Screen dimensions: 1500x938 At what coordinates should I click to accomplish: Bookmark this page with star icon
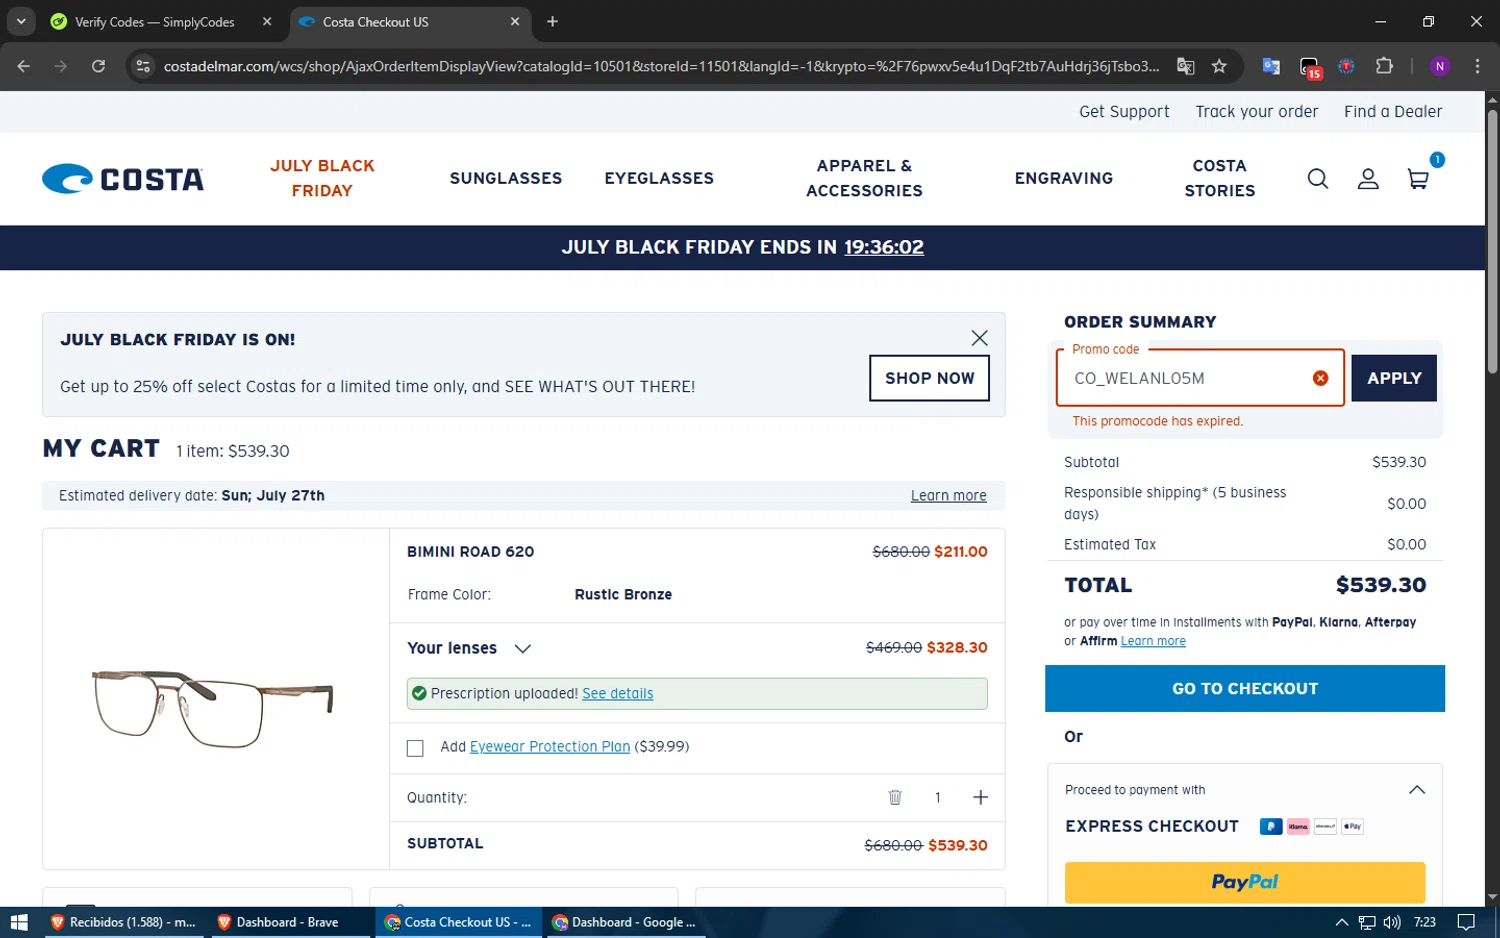click(x=1219, y=66)
